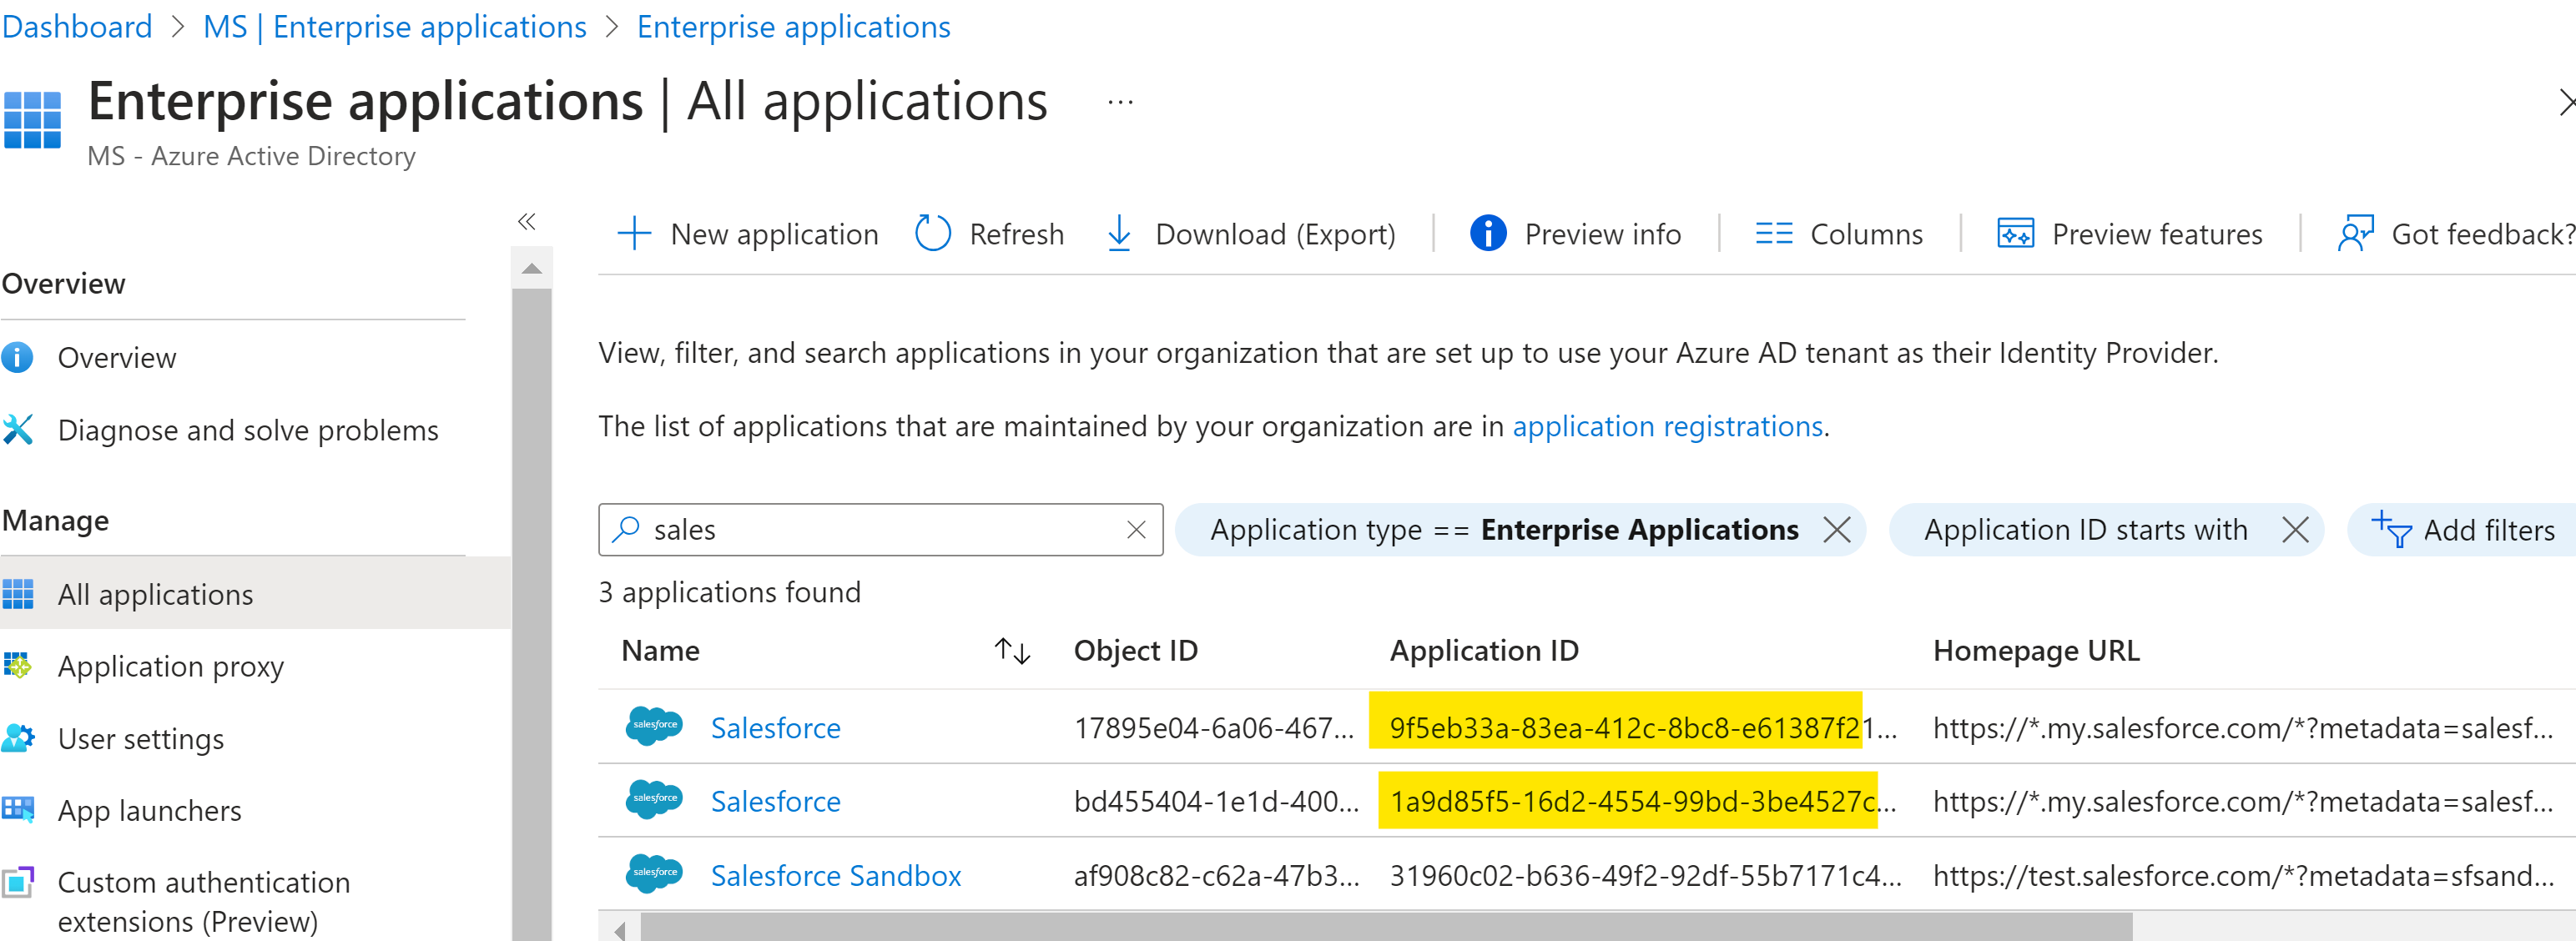Viewport: 2576px width, 941px height.
Task: Remove the Application type filter
Action: tap(1836, 529)
